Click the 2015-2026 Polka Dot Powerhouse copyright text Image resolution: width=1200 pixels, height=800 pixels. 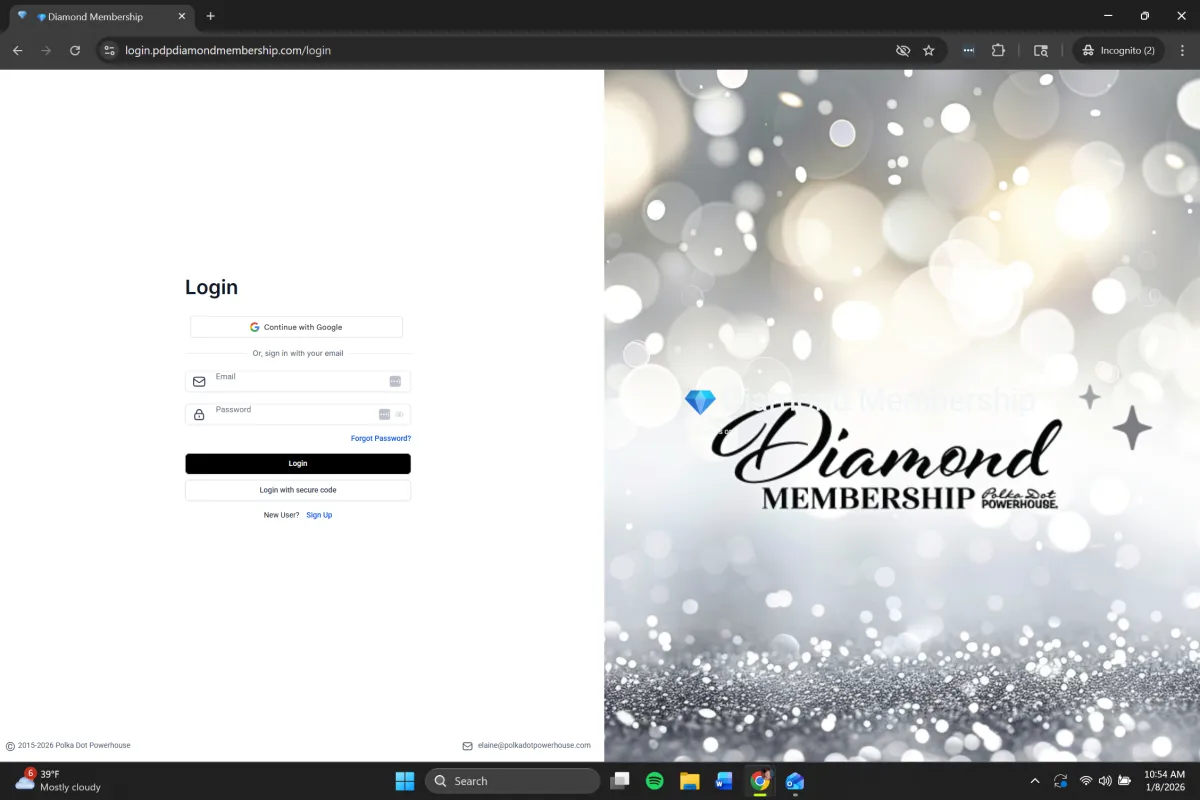click(x=74, y=745)
